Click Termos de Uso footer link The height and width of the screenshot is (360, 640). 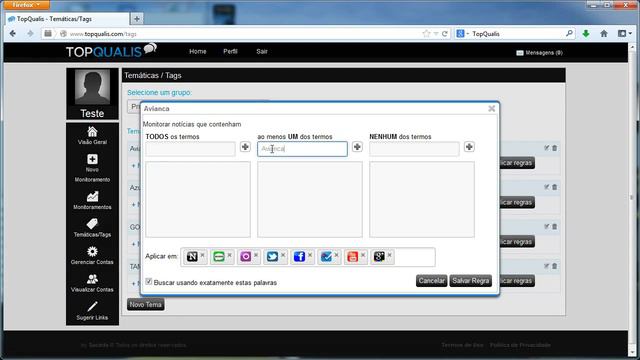click(462, 345)
